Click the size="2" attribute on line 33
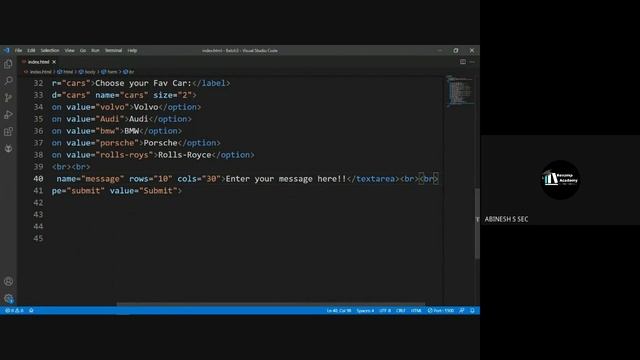Screen dimensions: 640x360 (x=172, y=95)
